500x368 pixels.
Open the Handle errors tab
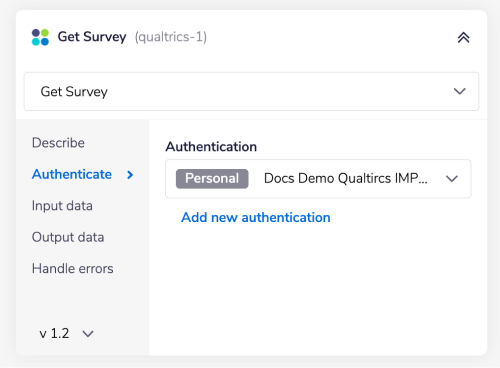(x=73, y=268)
